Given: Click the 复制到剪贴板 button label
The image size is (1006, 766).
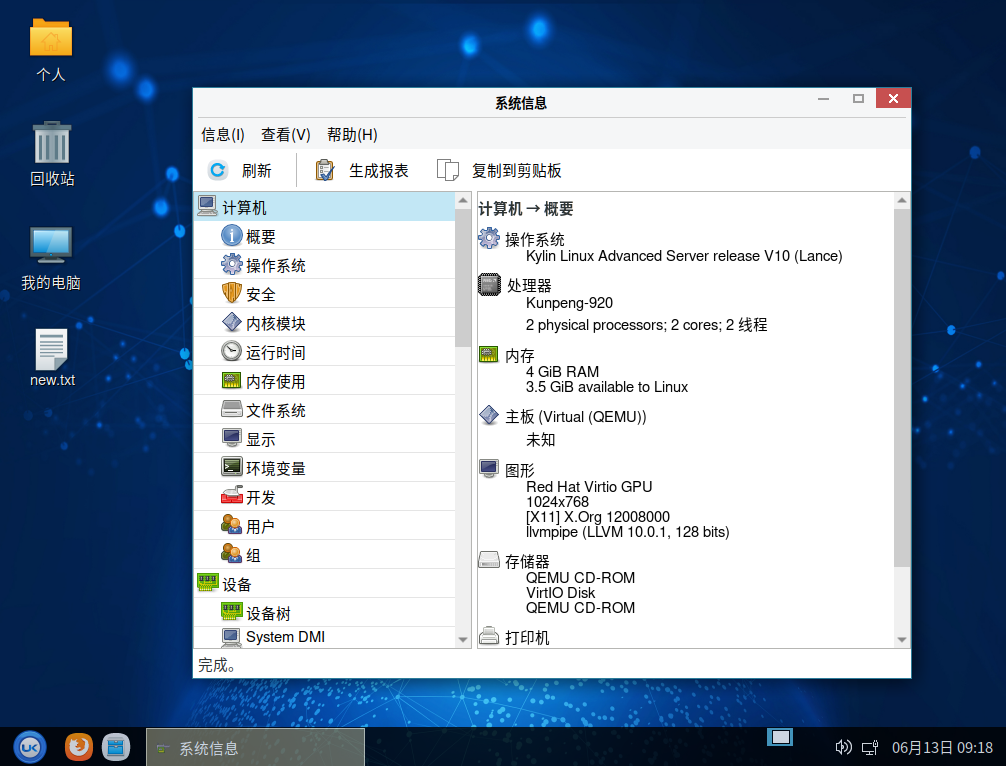Looking at the screenshot, I should point(516,171).
